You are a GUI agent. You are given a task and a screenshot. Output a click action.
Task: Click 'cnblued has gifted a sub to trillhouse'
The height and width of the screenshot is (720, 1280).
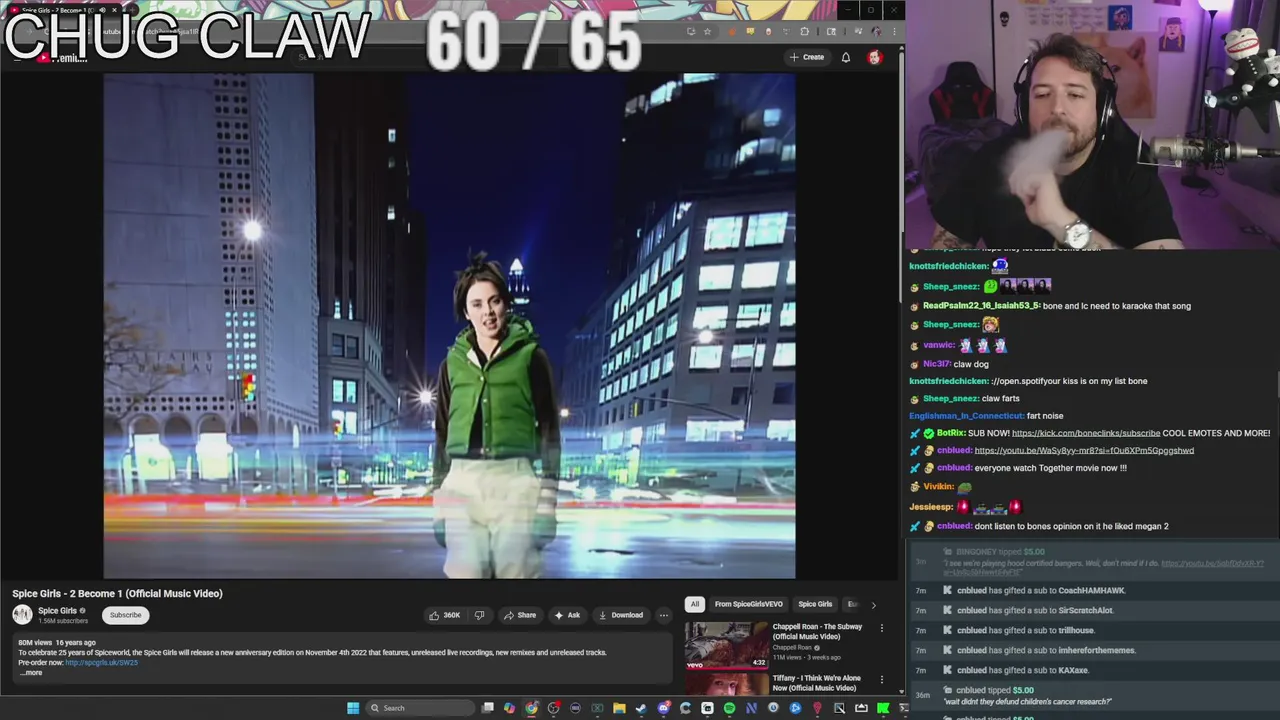pos(1025,630)
